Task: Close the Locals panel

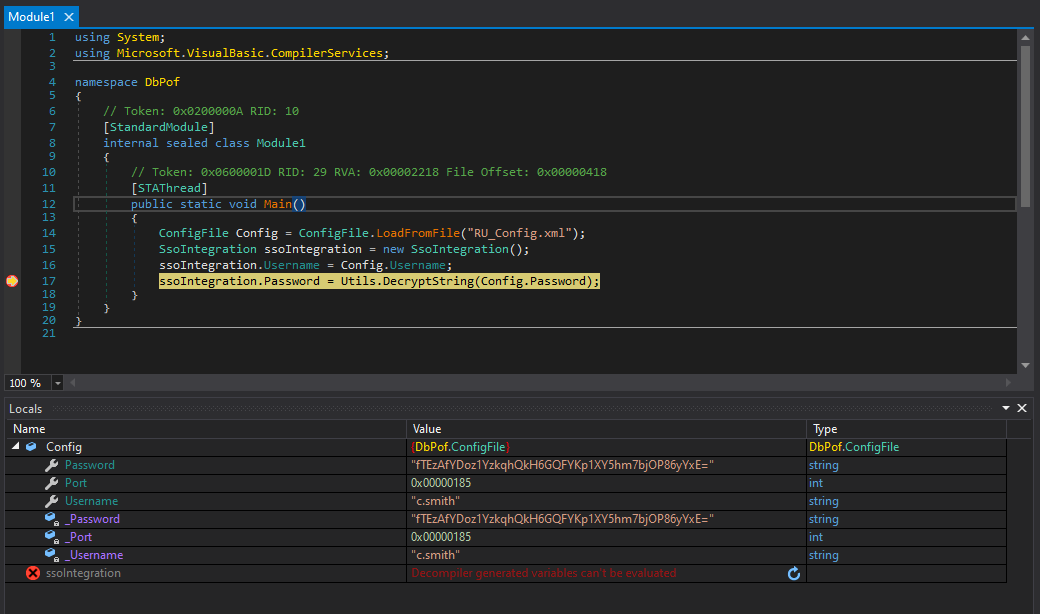Action: pyautogui.click(x=1022, y=408)
